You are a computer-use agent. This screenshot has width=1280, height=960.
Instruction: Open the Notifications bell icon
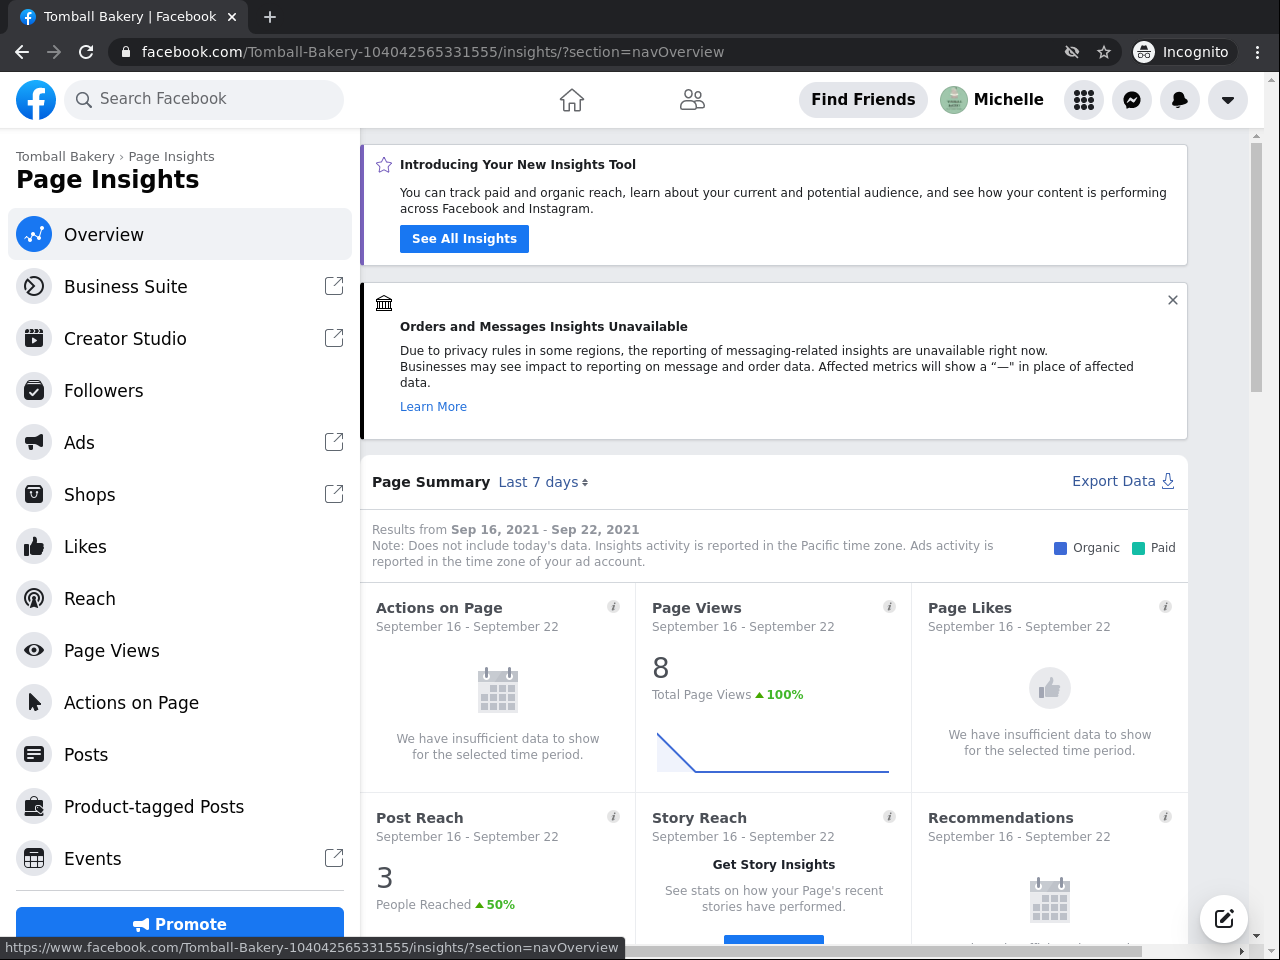(x=1180, y=100)
